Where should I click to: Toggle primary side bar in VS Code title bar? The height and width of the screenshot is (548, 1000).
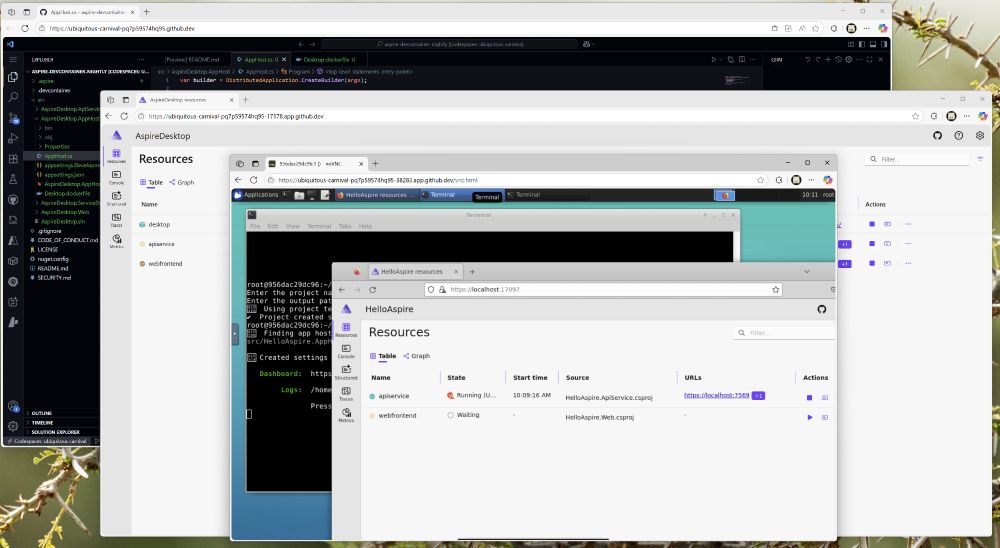click(x=862, y=44)
